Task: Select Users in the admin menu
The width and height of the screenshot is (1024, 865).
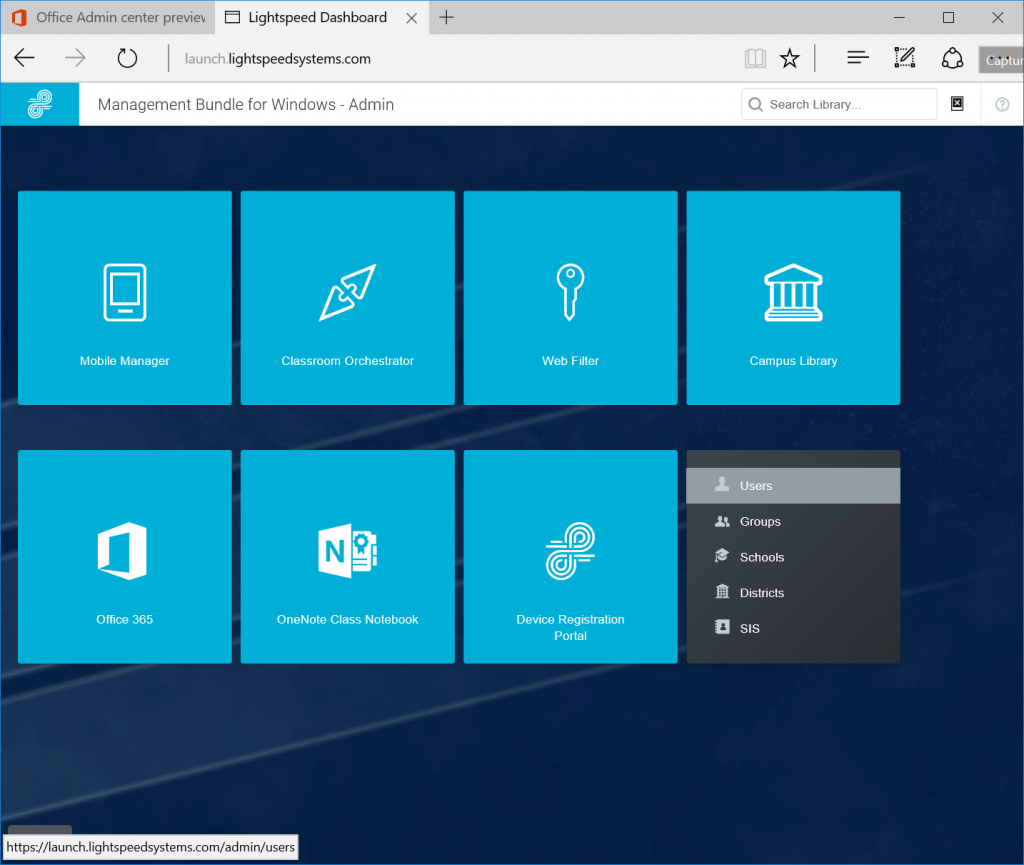Action: 793,486
